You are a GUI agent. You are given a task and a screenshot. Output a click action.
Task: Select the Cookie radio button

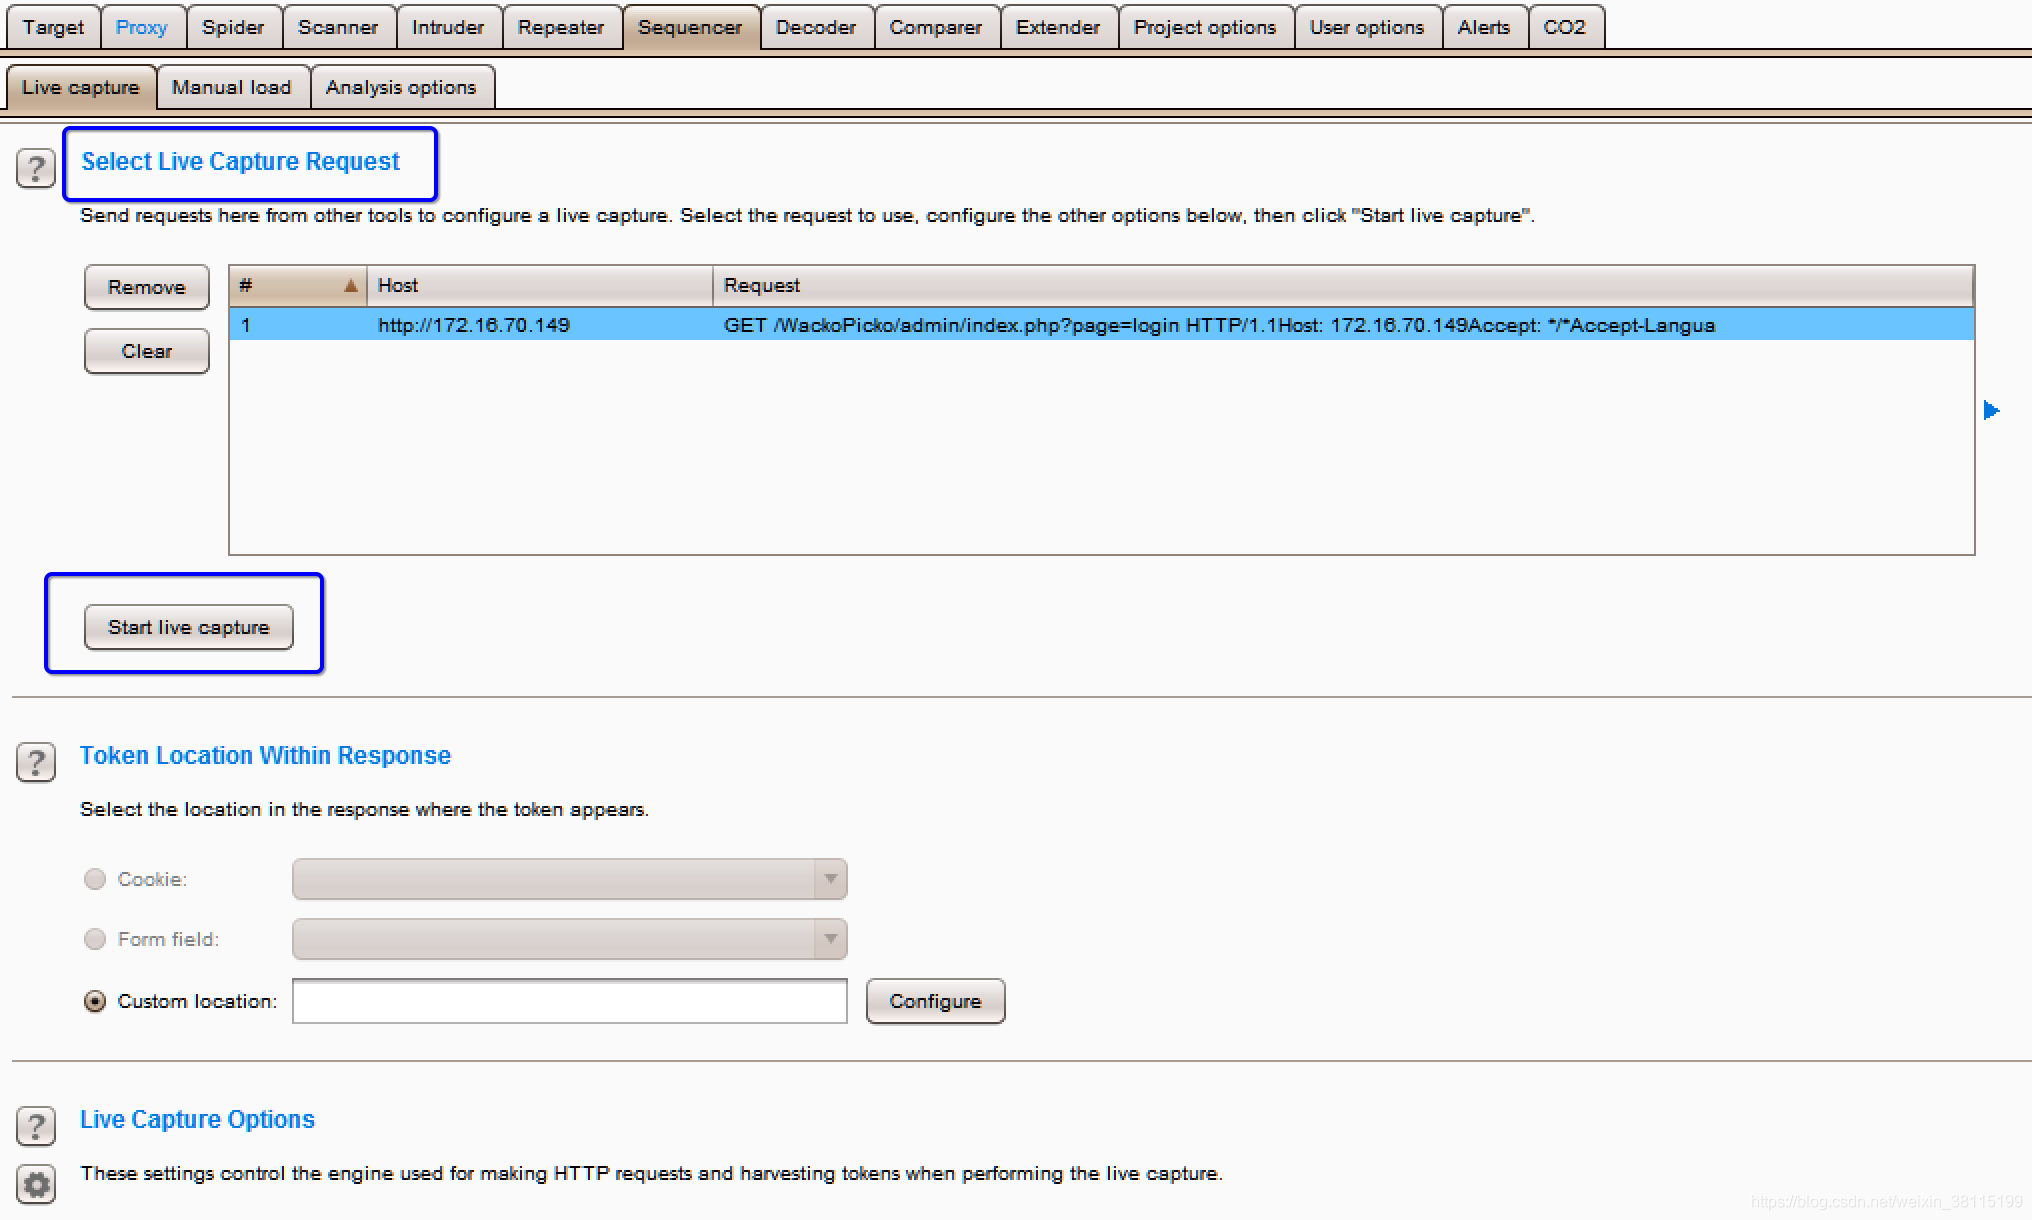pyautogui.click(x=95, y=879)
